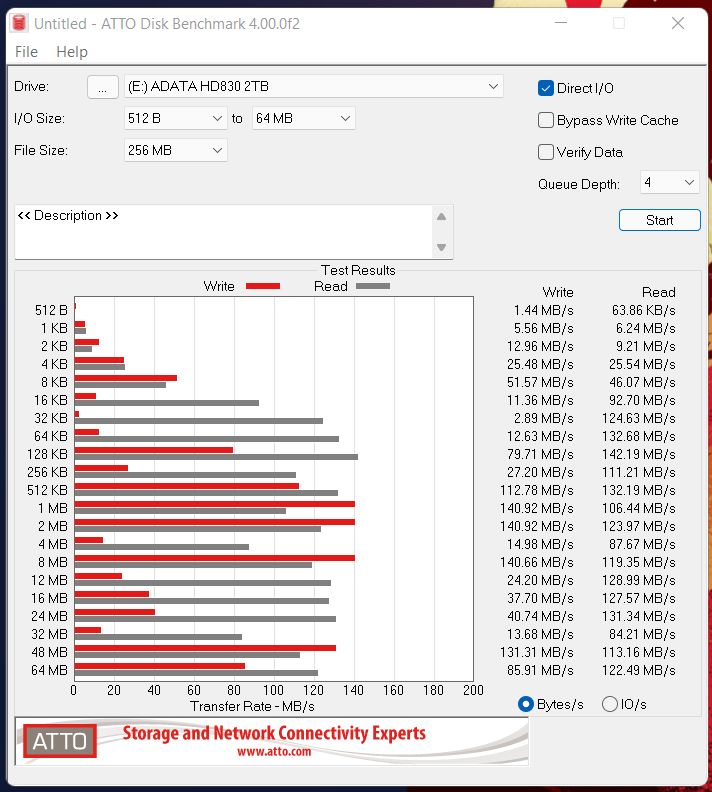Viewport: 712px width, 792px height.
Task: Enable the Verify Data checkbox
Action: click(x=545, y=152)
